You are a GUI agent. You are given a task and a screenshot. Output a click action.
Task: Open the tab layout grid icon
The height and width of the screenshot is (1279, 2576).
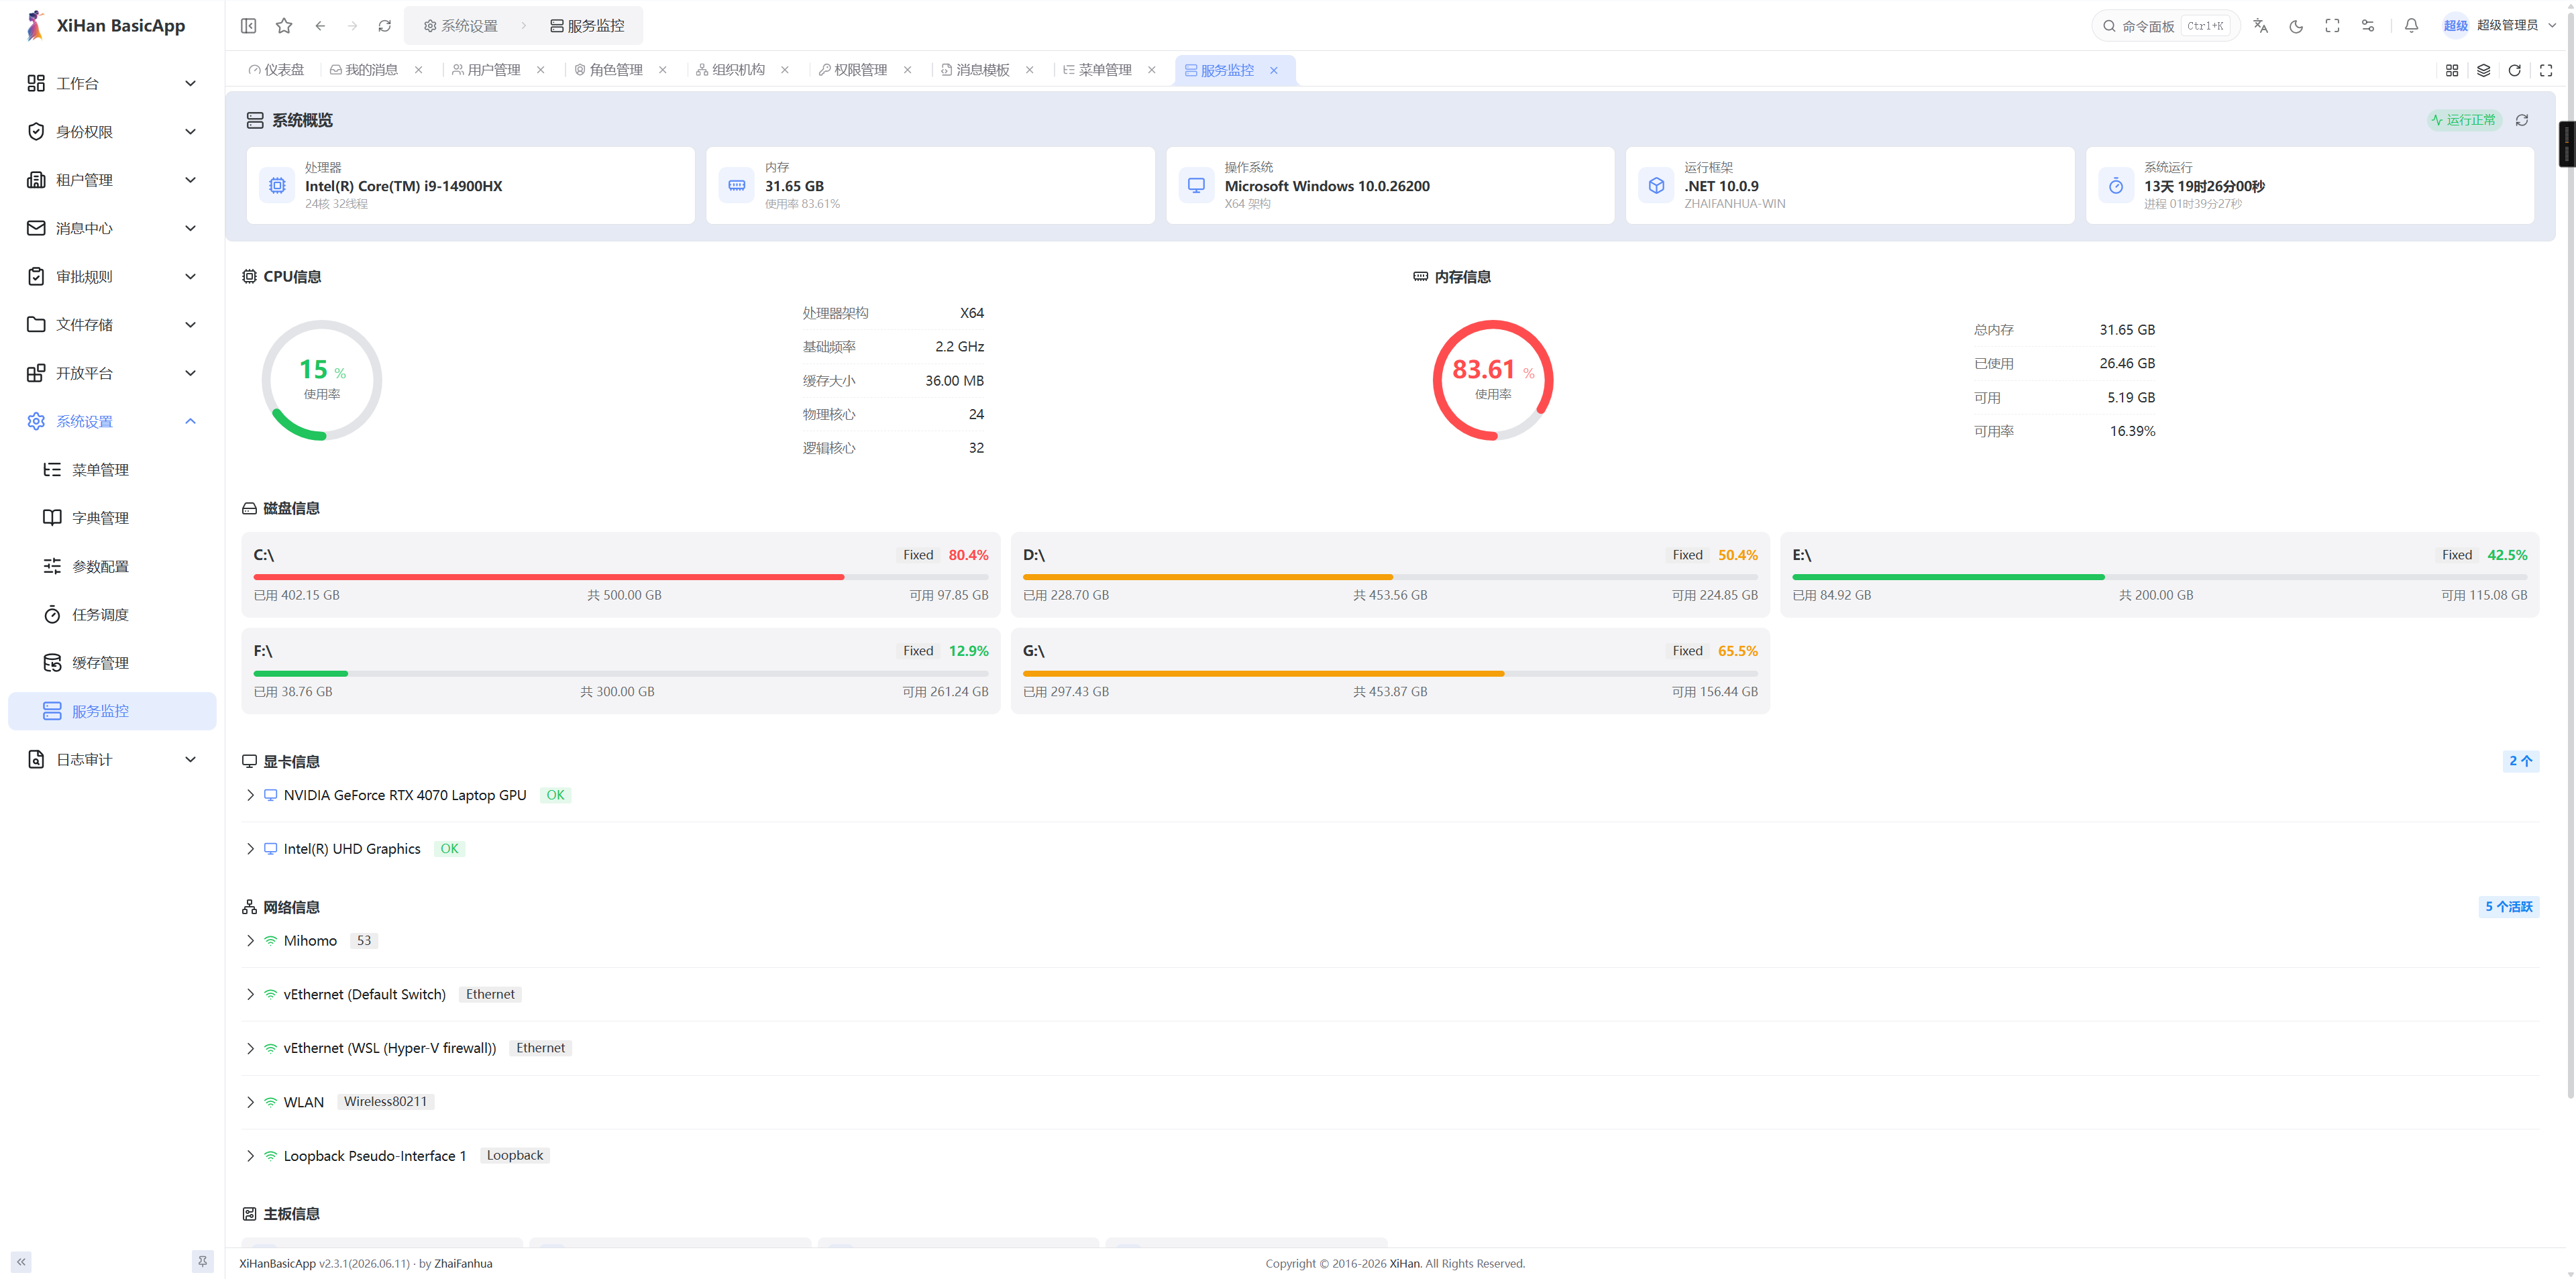(x=2452, y=70)
